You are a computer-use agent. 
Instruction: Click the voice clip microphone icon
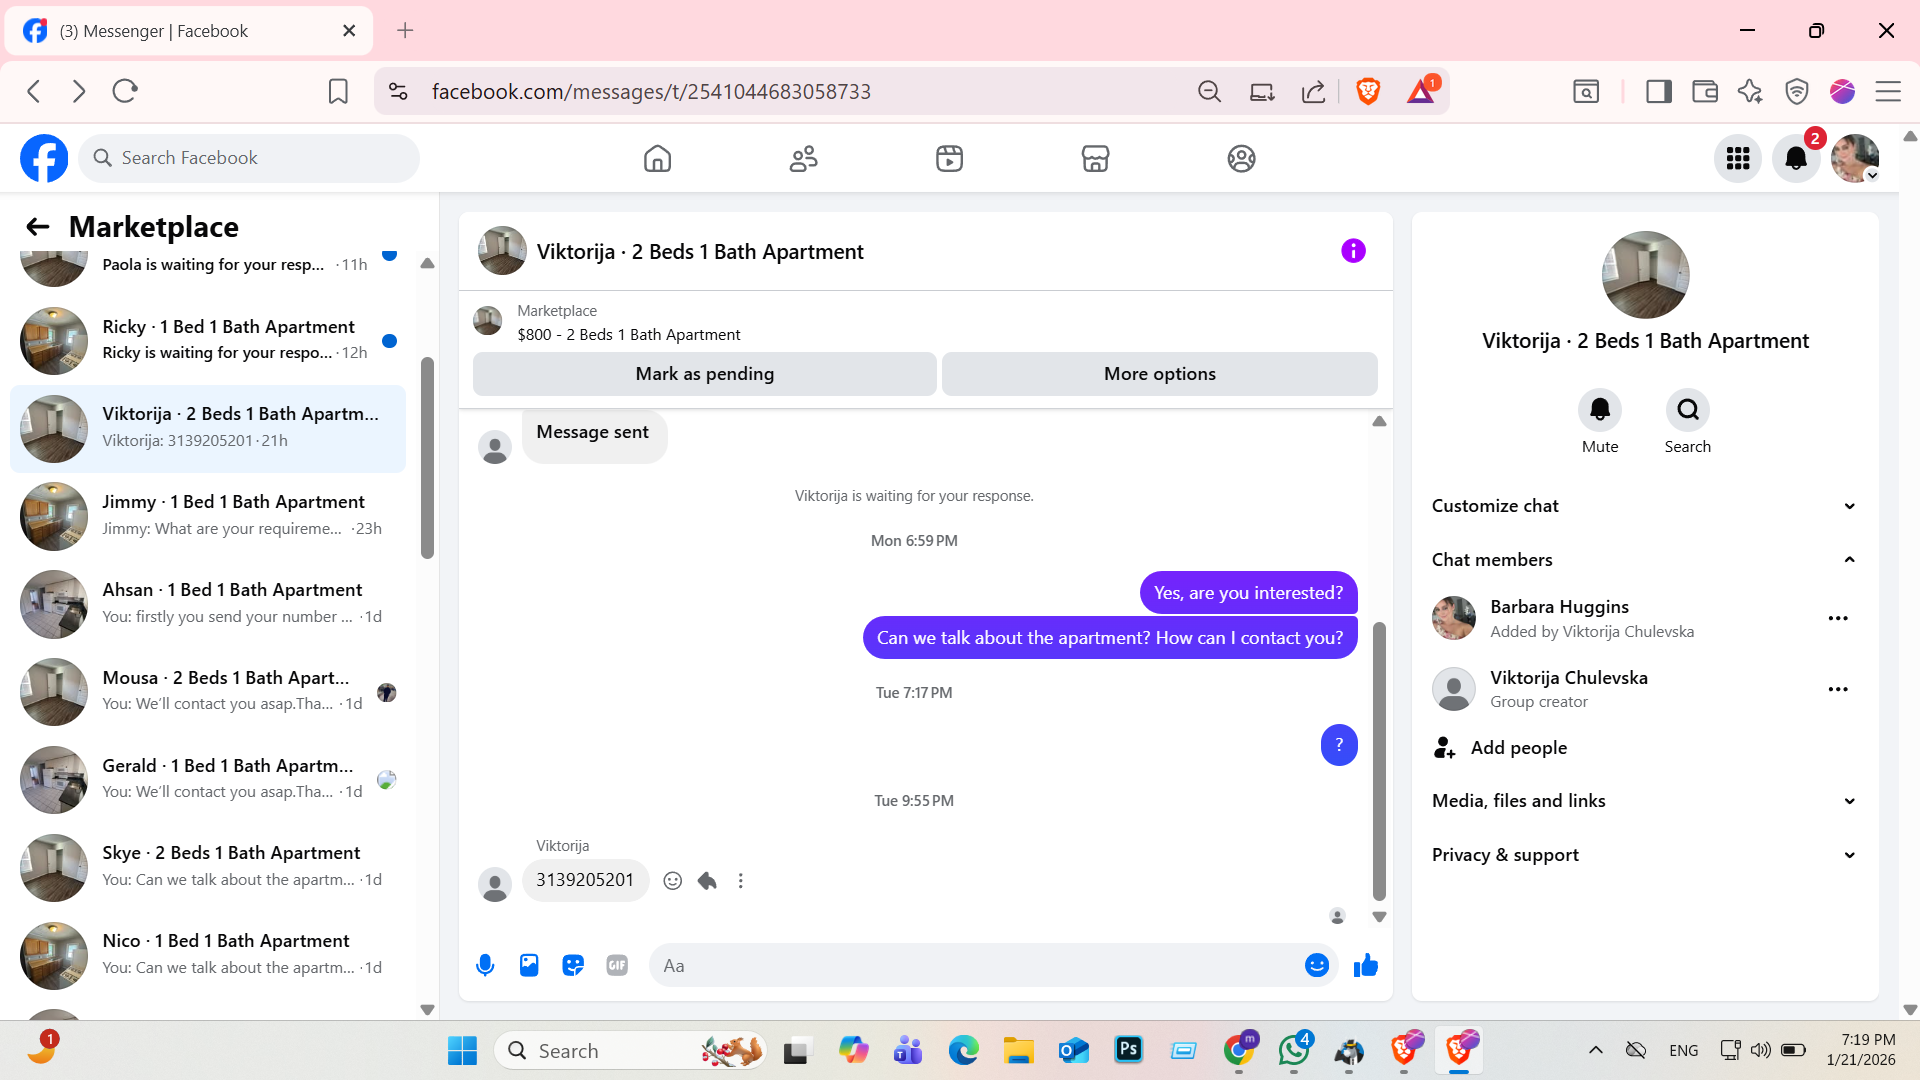pos(485,965)
